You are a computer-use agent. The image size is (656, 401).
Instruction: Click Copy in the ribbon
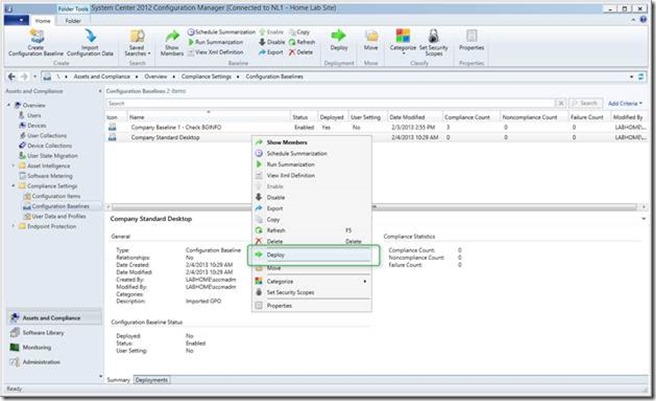(299, 32)
